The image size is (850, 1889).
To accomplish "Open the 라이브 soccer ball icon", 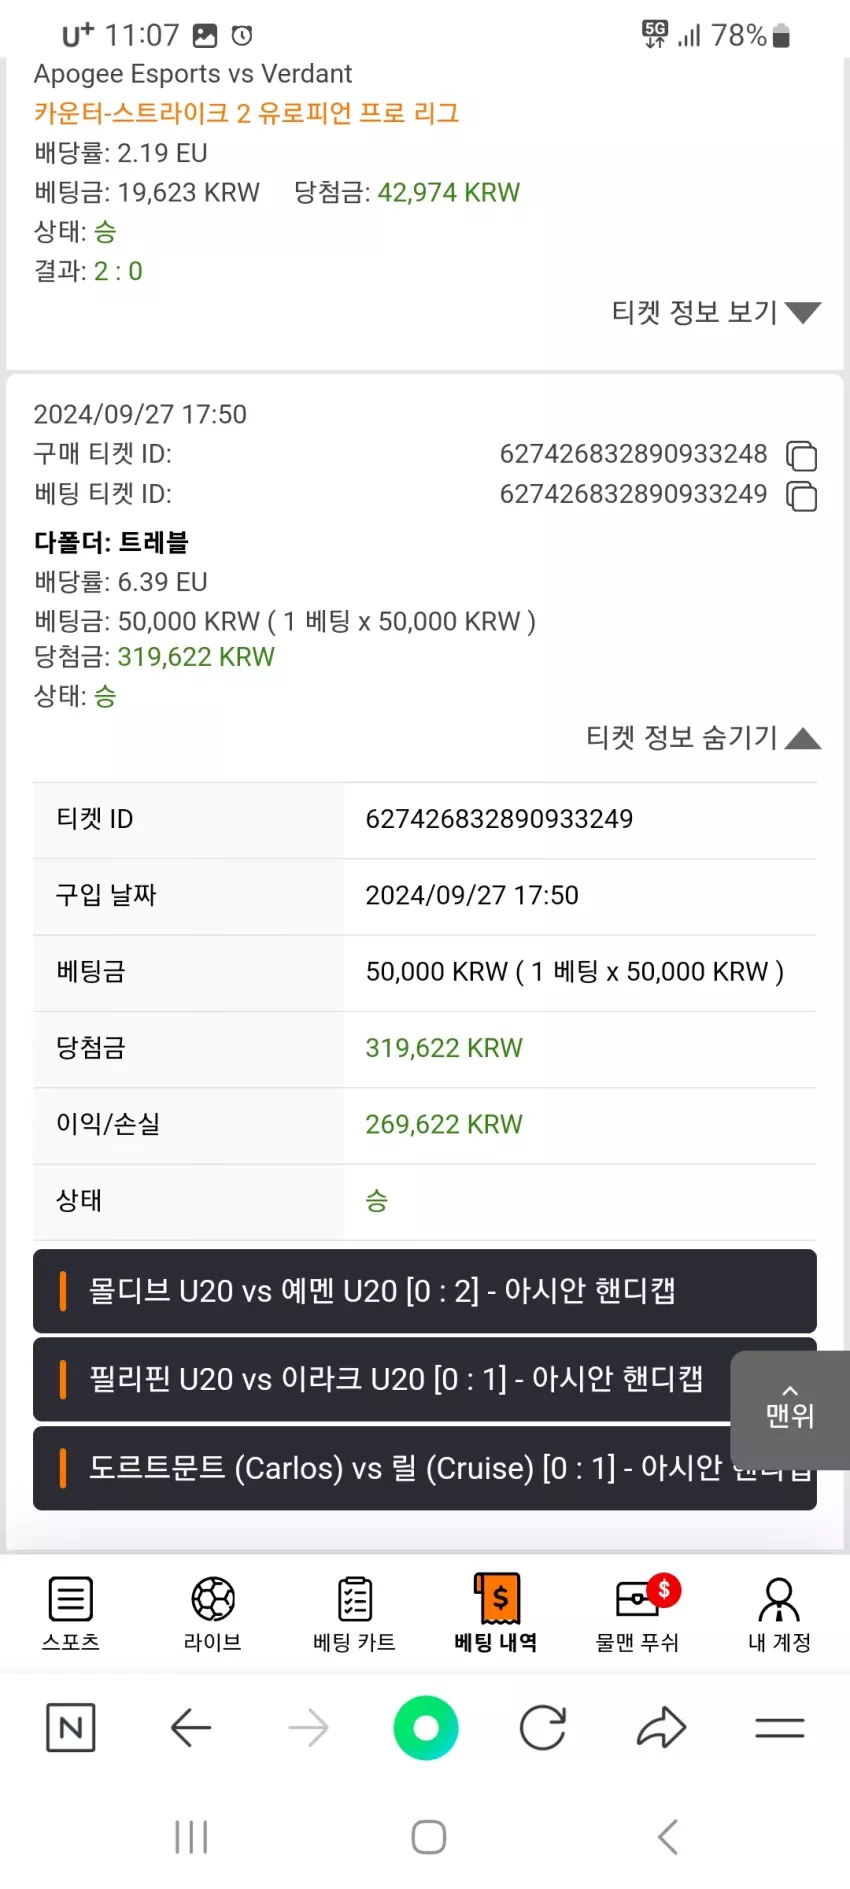I will tap(213, 1599).
